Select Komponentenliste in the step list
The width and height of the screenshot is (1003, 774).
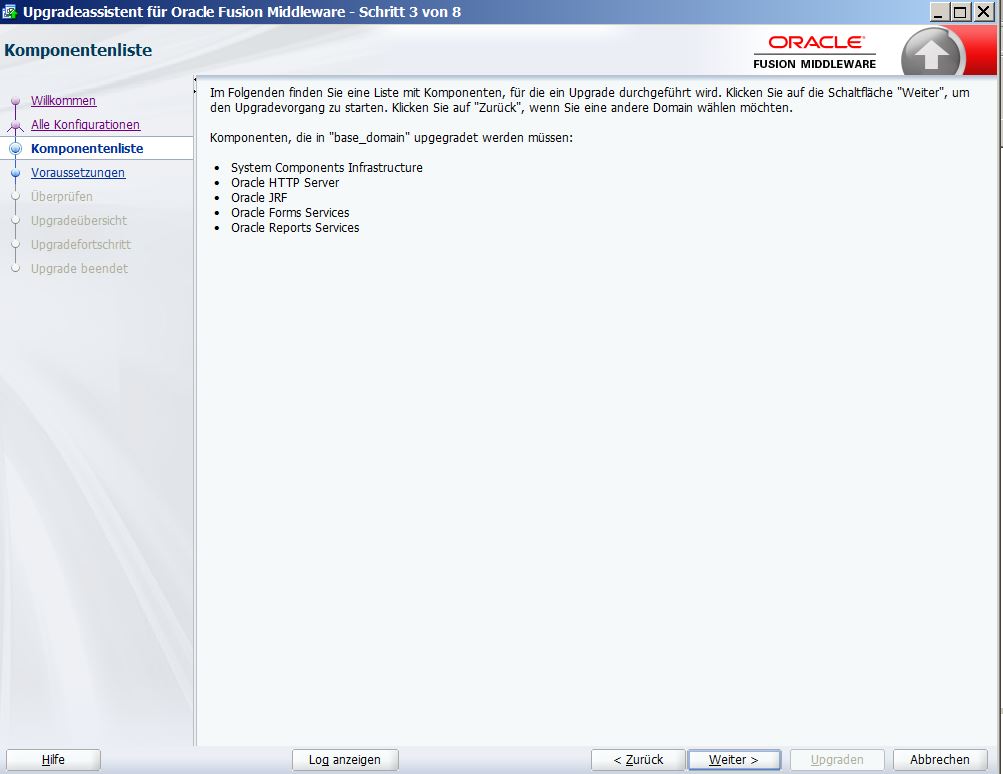[x=87, y=148]
